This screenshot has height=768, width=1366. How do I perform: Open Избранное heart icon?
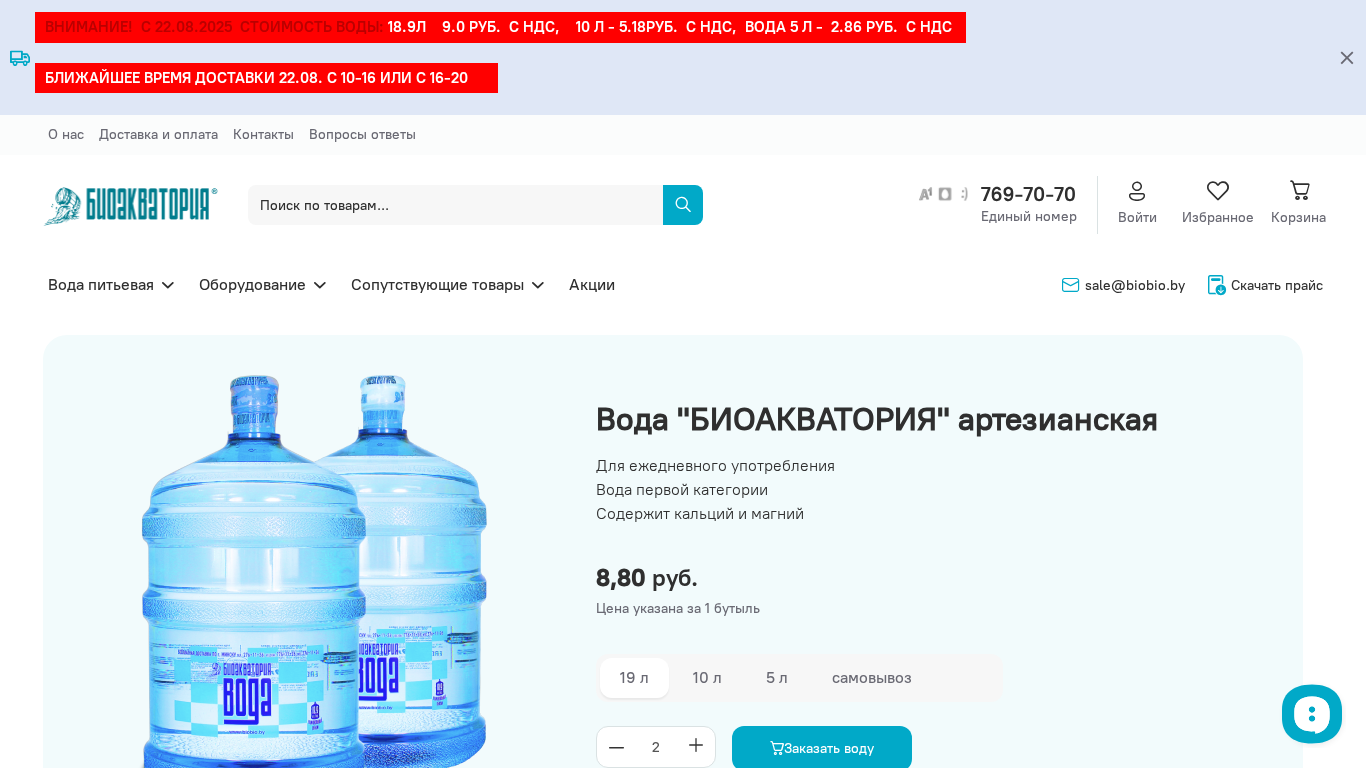(1217, 191)
